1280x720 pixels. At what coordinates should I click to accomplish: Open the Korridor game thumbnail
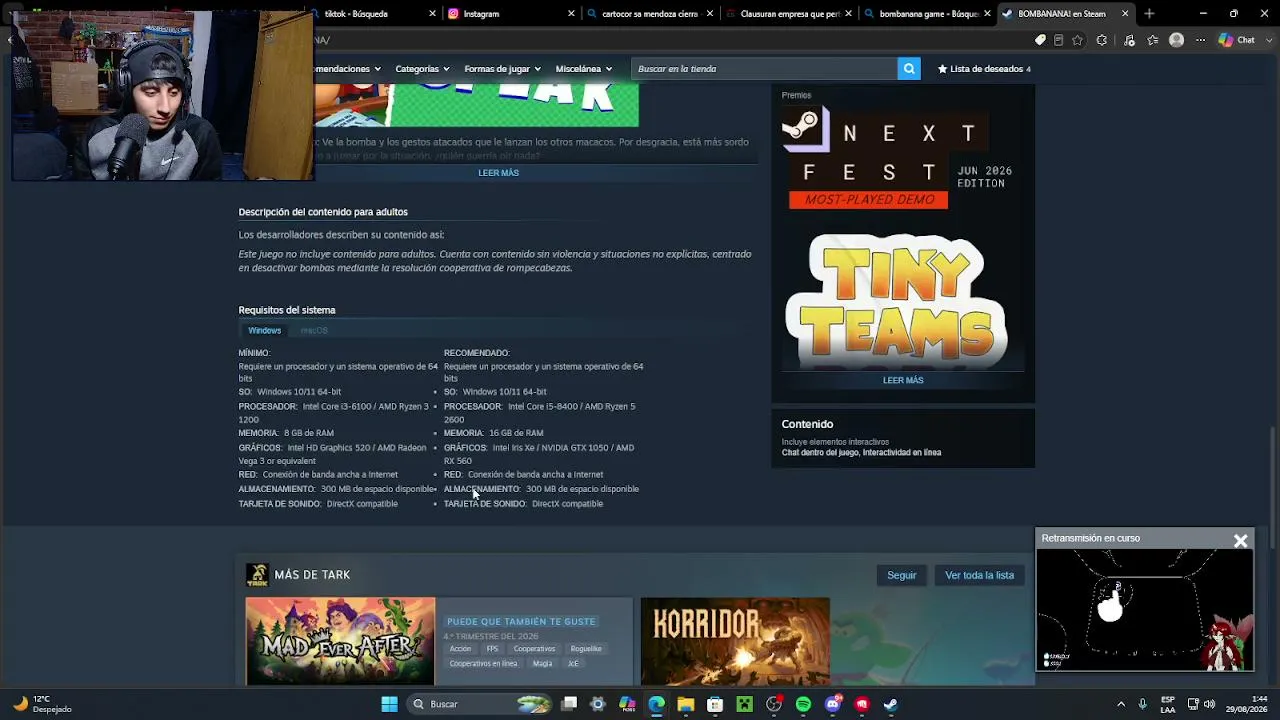pyautogui.click(x=735, y=641)
